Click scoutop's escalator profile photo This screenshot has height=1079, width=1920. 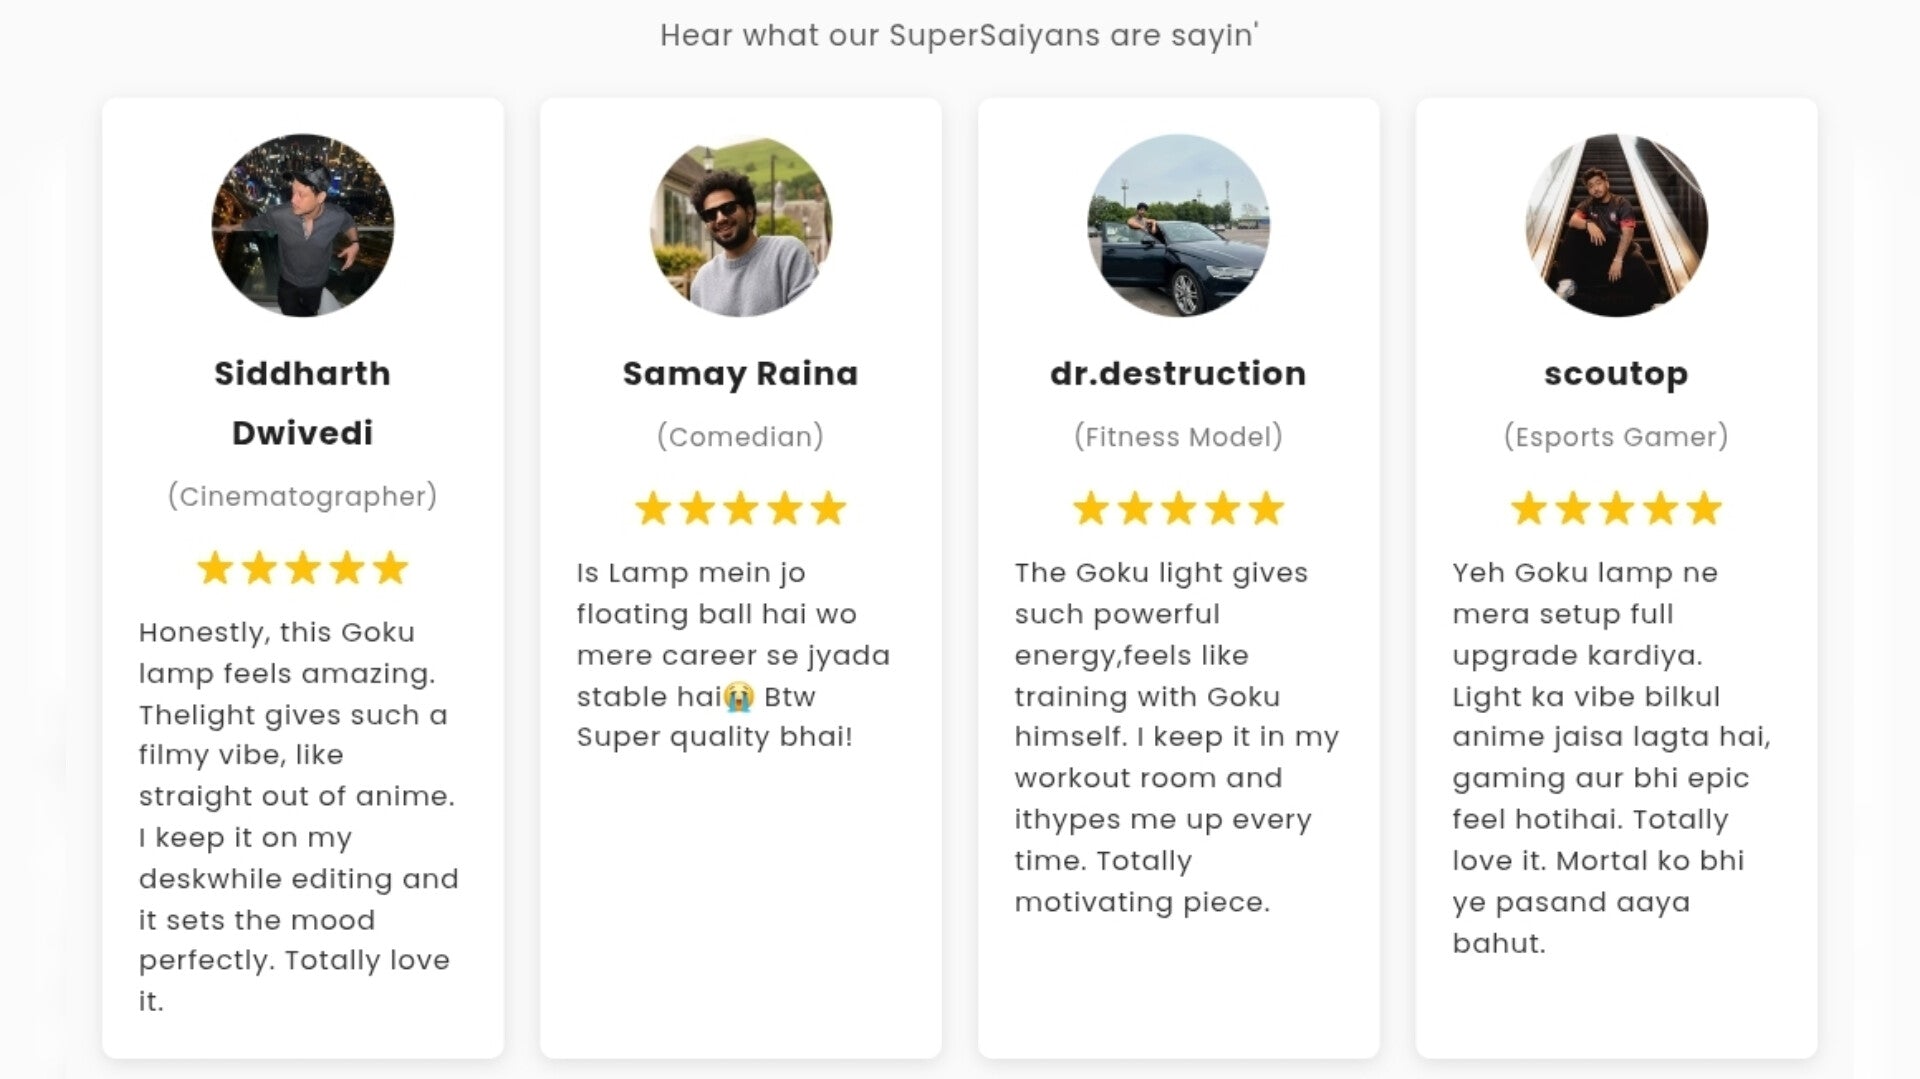[1616, 226]
